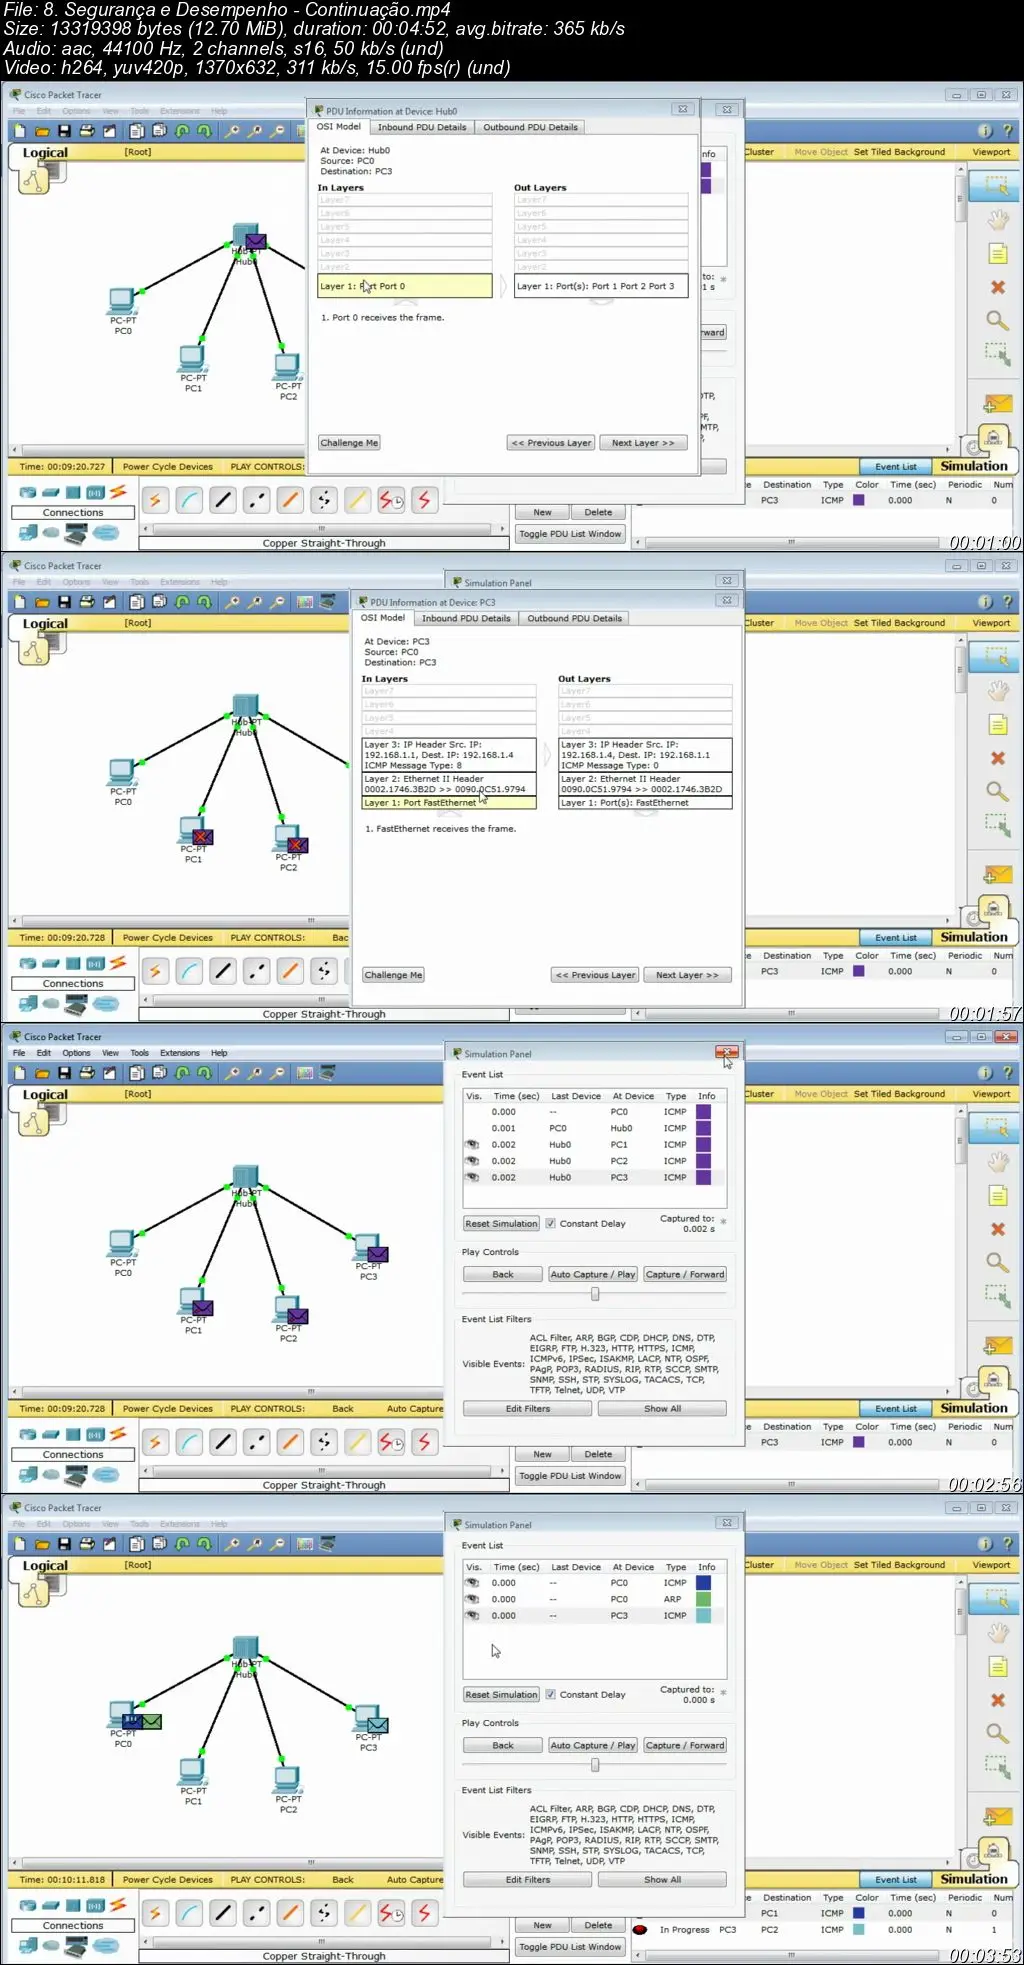Pick Serial DCE clock cable in 00:01:00 frame
1024x1965 pixels.
click(391, 500)
